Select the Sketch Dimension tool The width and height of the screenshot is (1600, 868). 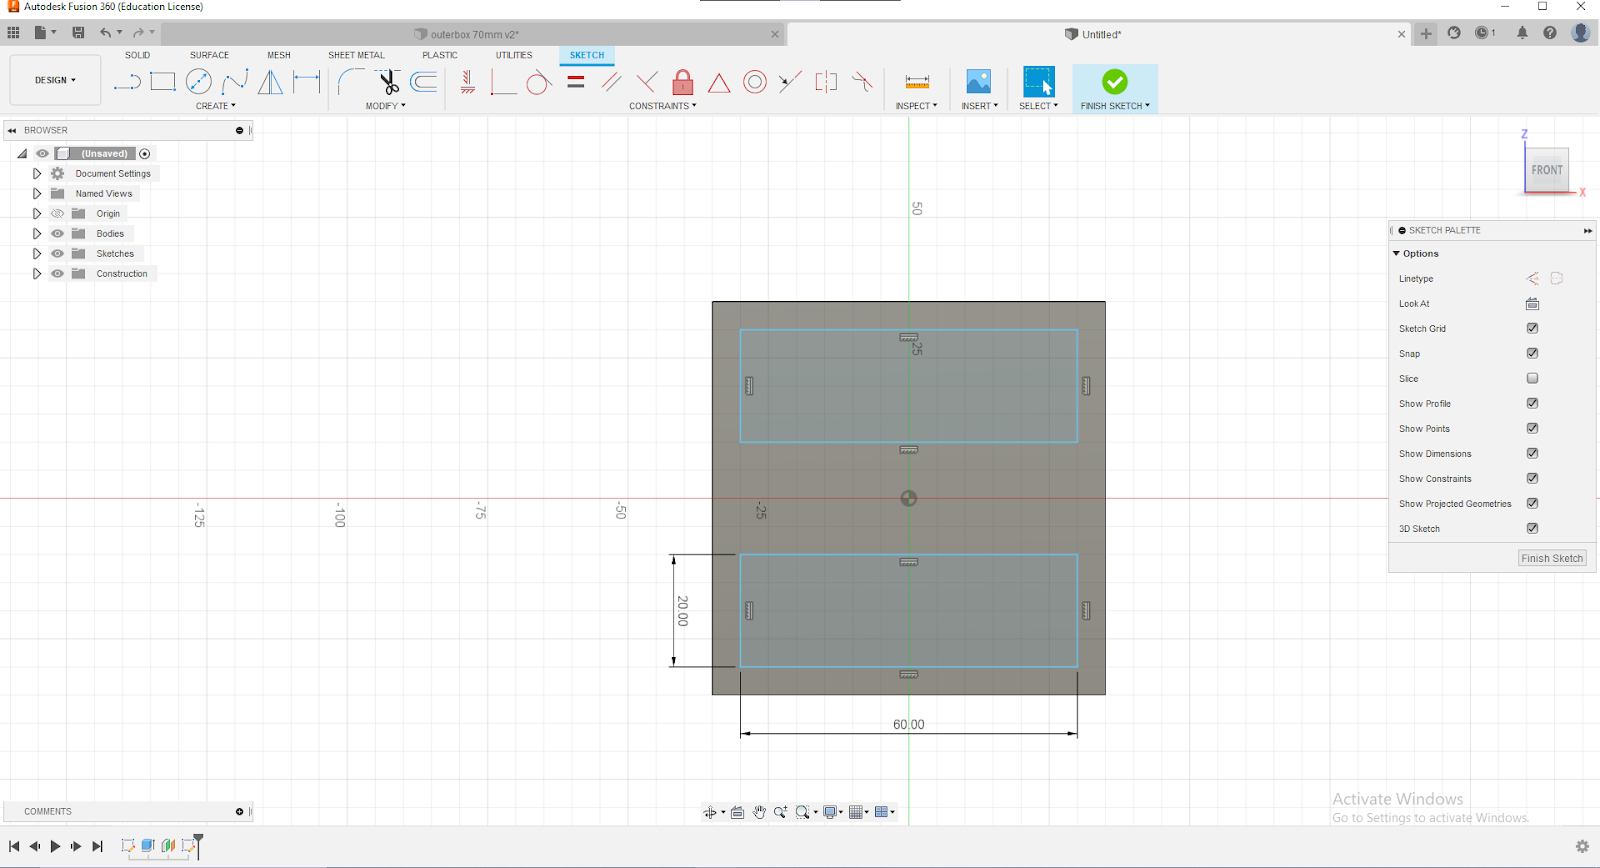307,82
